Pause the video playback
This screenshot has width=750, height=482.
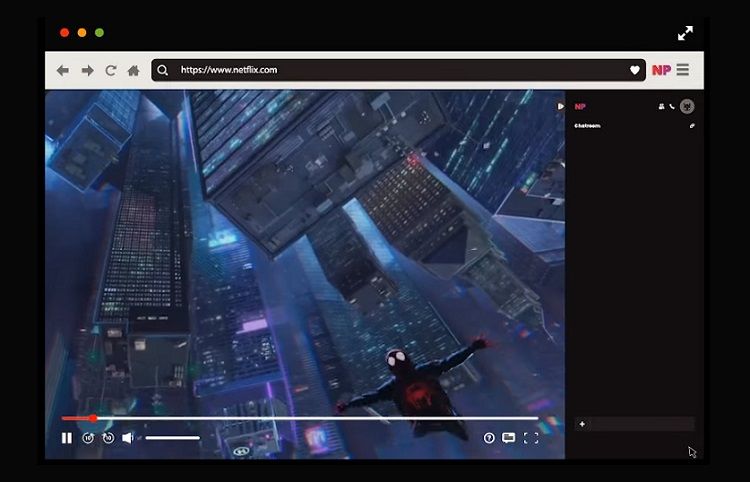[x=67, y=438]
